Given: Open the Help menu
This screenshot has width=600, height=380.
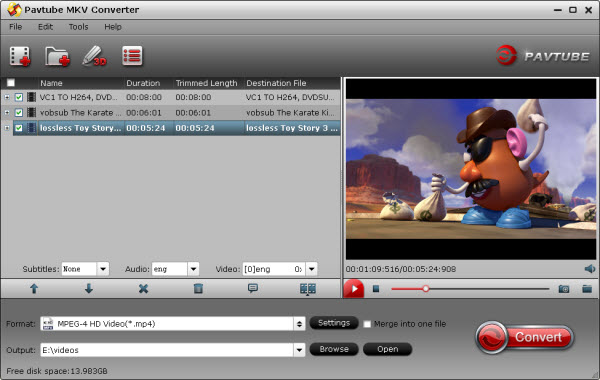Looking at the screenshot, I should coord(113,27).
